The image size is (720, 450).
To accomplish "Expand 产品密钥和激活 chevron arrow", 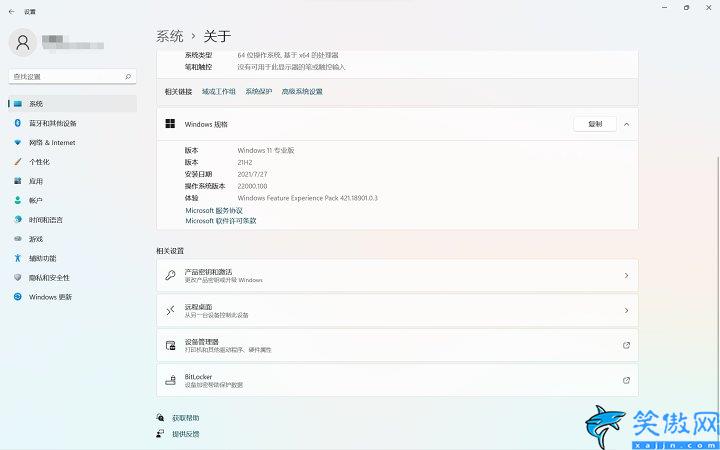I will 626,275.
